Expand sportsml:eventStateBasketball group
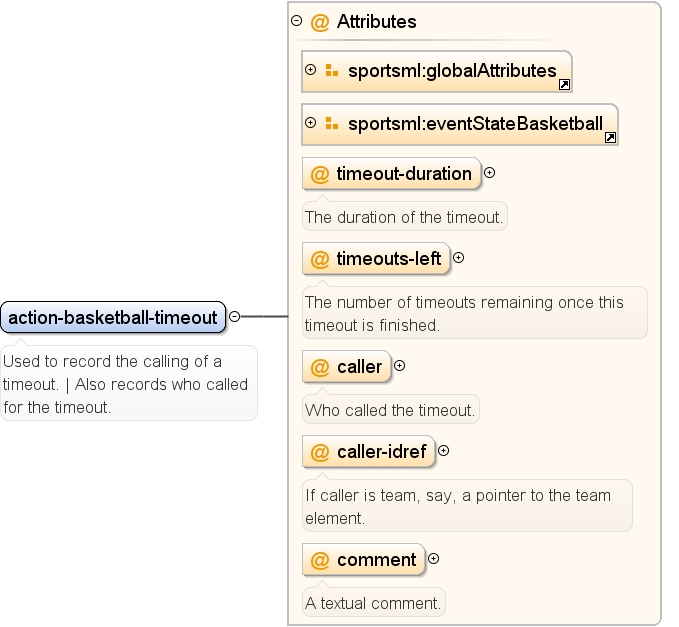 pyautogui.click(x=310, y=123)
